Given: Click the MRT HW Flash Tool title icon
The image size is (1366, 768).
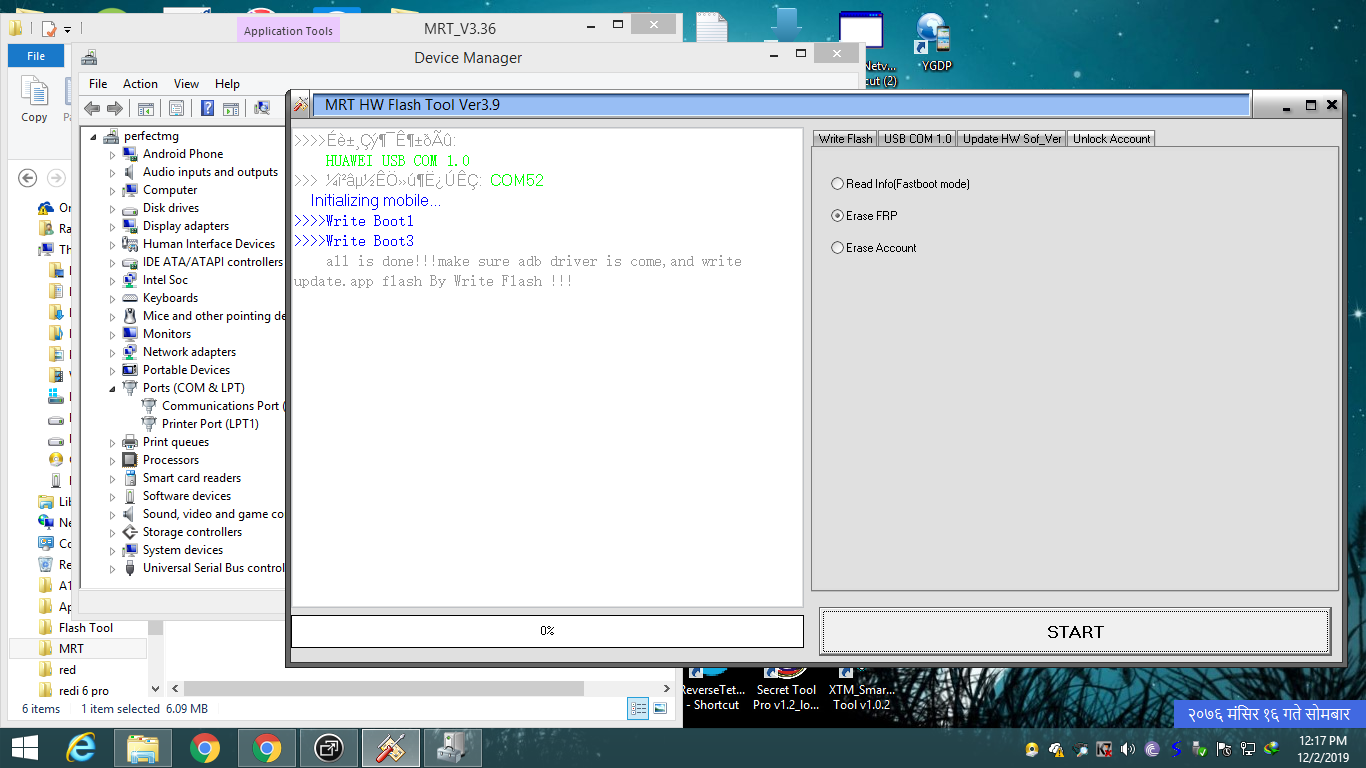Looking at the screenshot, I should pyautogui.click(x=300, y=104).
